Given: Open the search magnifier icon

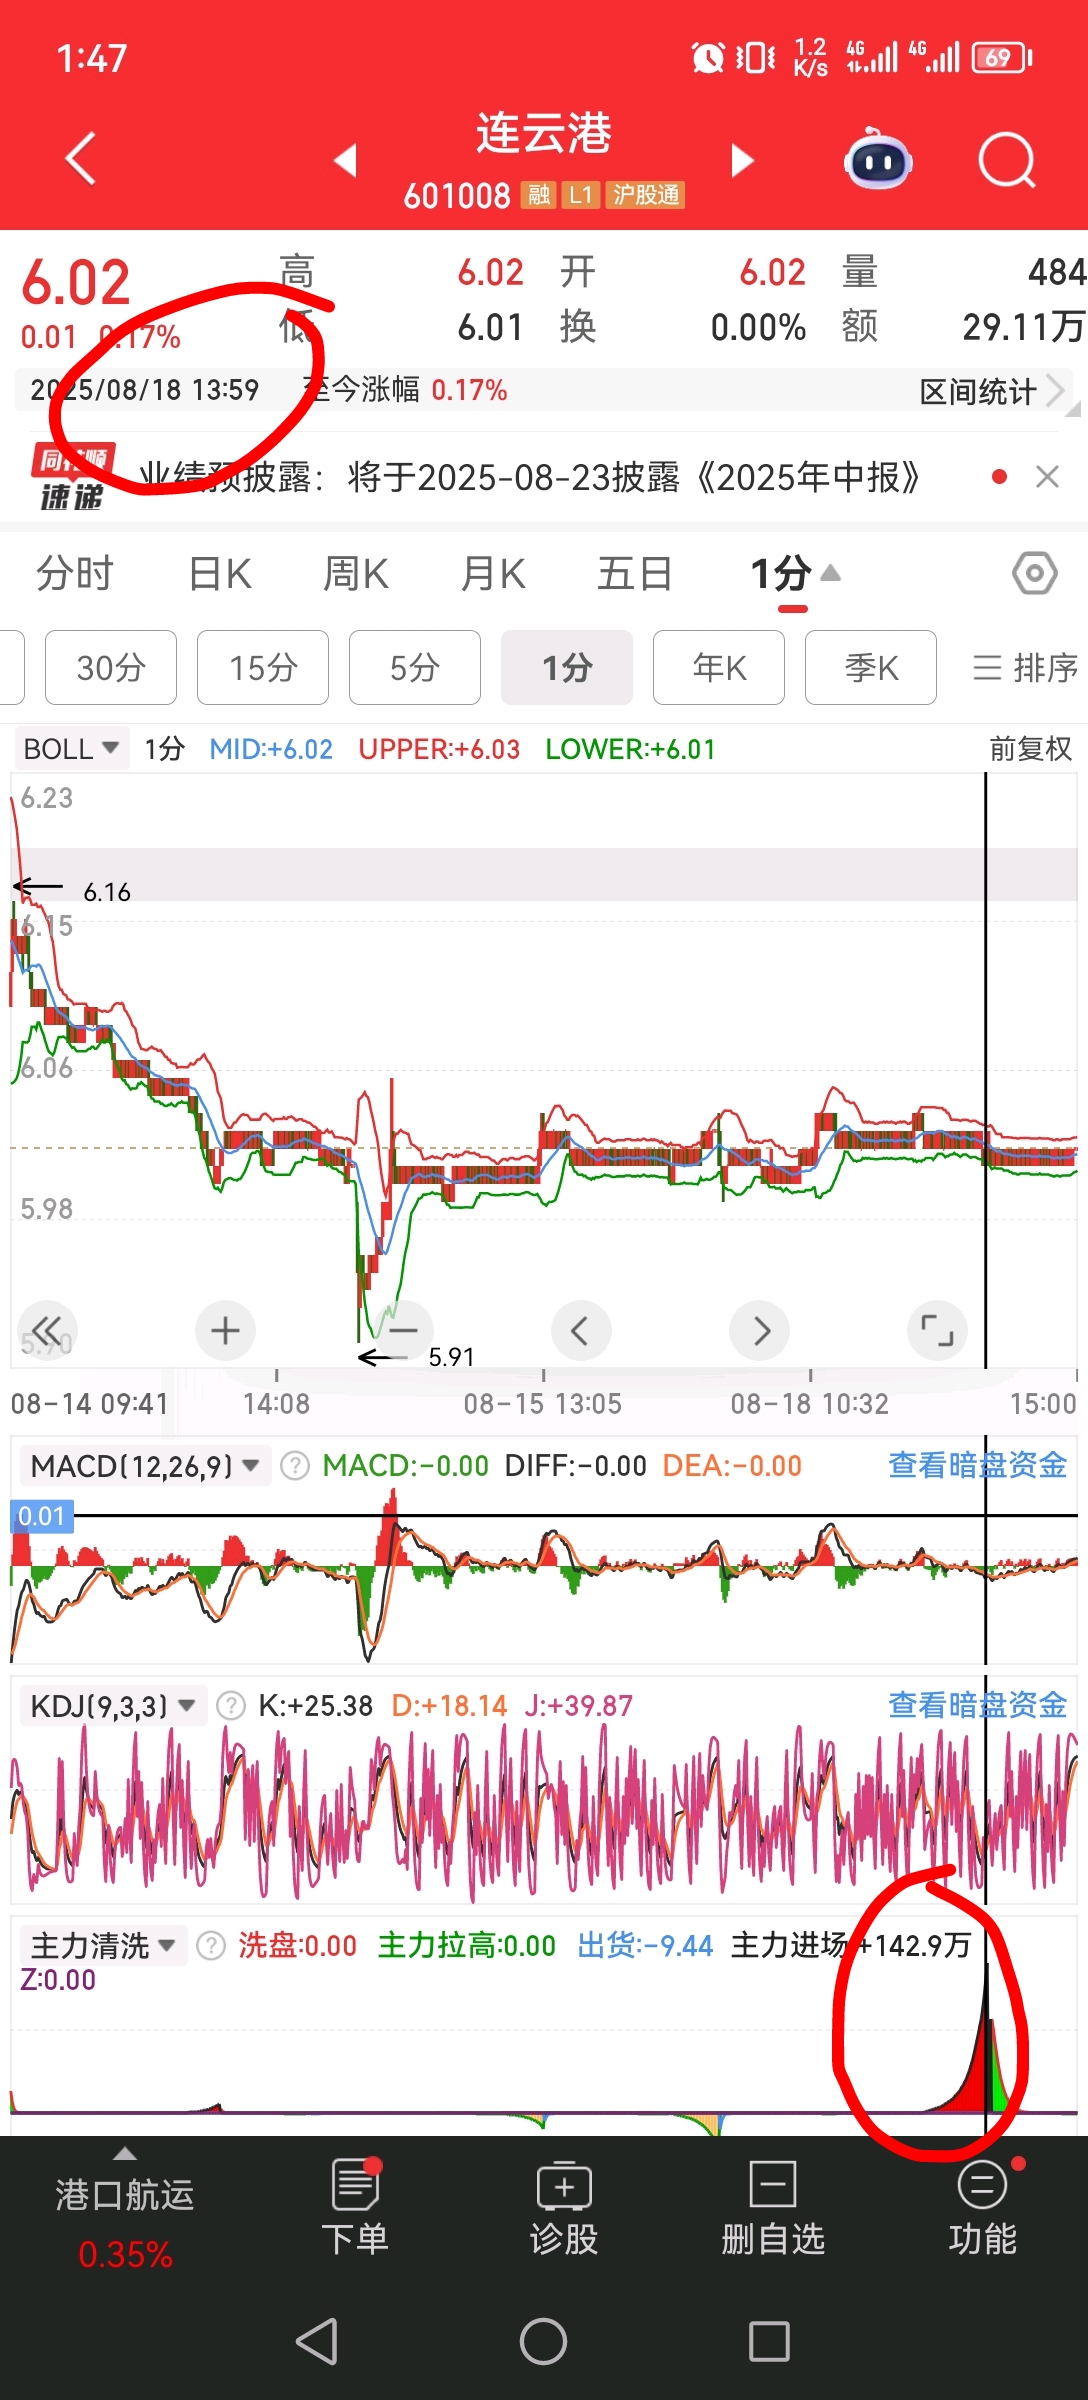Looking at the screenshot, I should [x=1006, y=160].
